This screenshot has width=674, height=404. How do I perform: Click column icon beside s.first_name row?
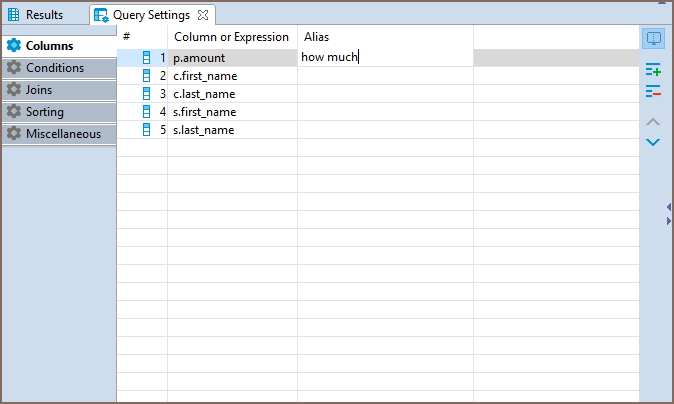(147, 112)
